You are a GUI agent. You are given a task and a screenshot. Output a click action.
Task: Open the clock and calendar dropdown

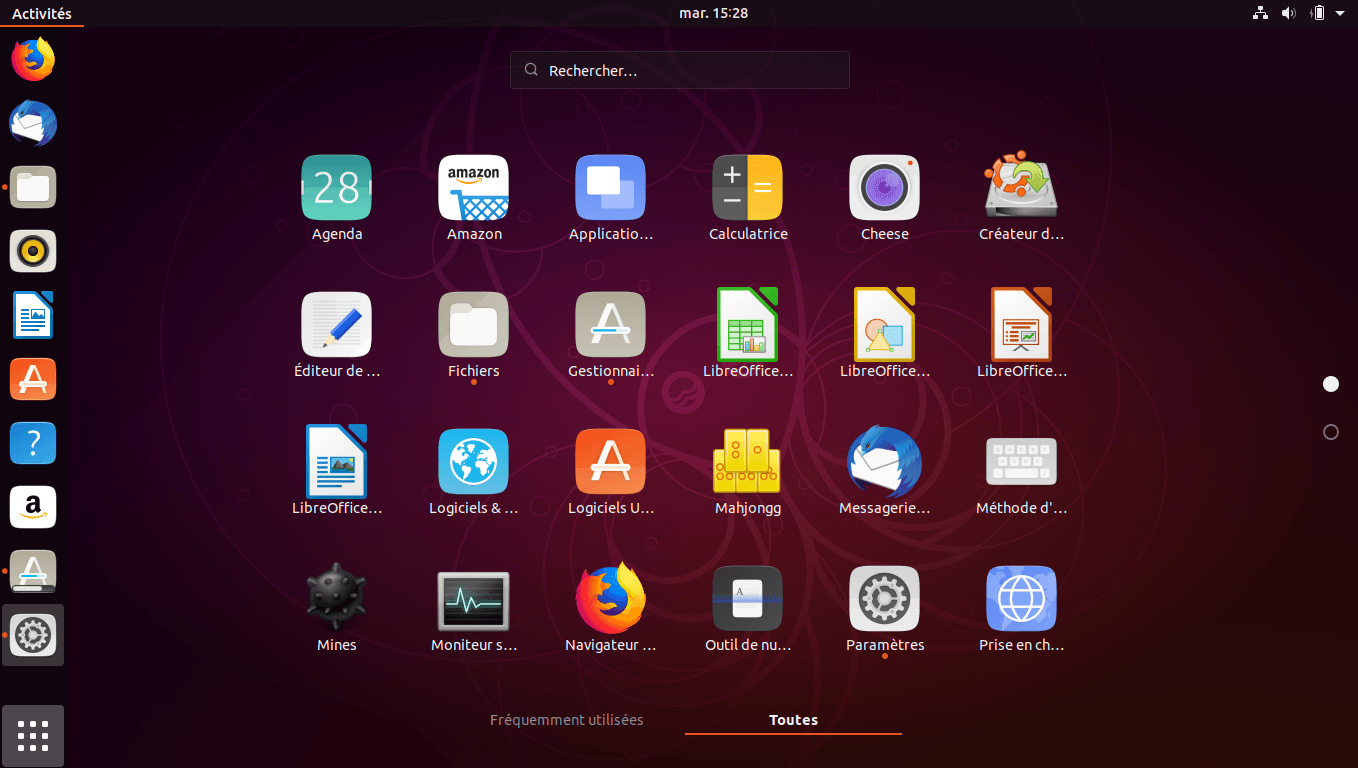click(713, 13)
